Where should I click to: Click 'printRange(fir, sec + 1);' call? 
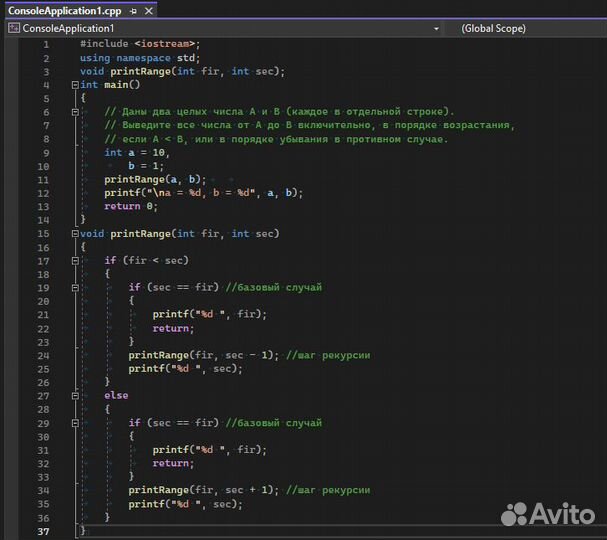tap(204, 490)
